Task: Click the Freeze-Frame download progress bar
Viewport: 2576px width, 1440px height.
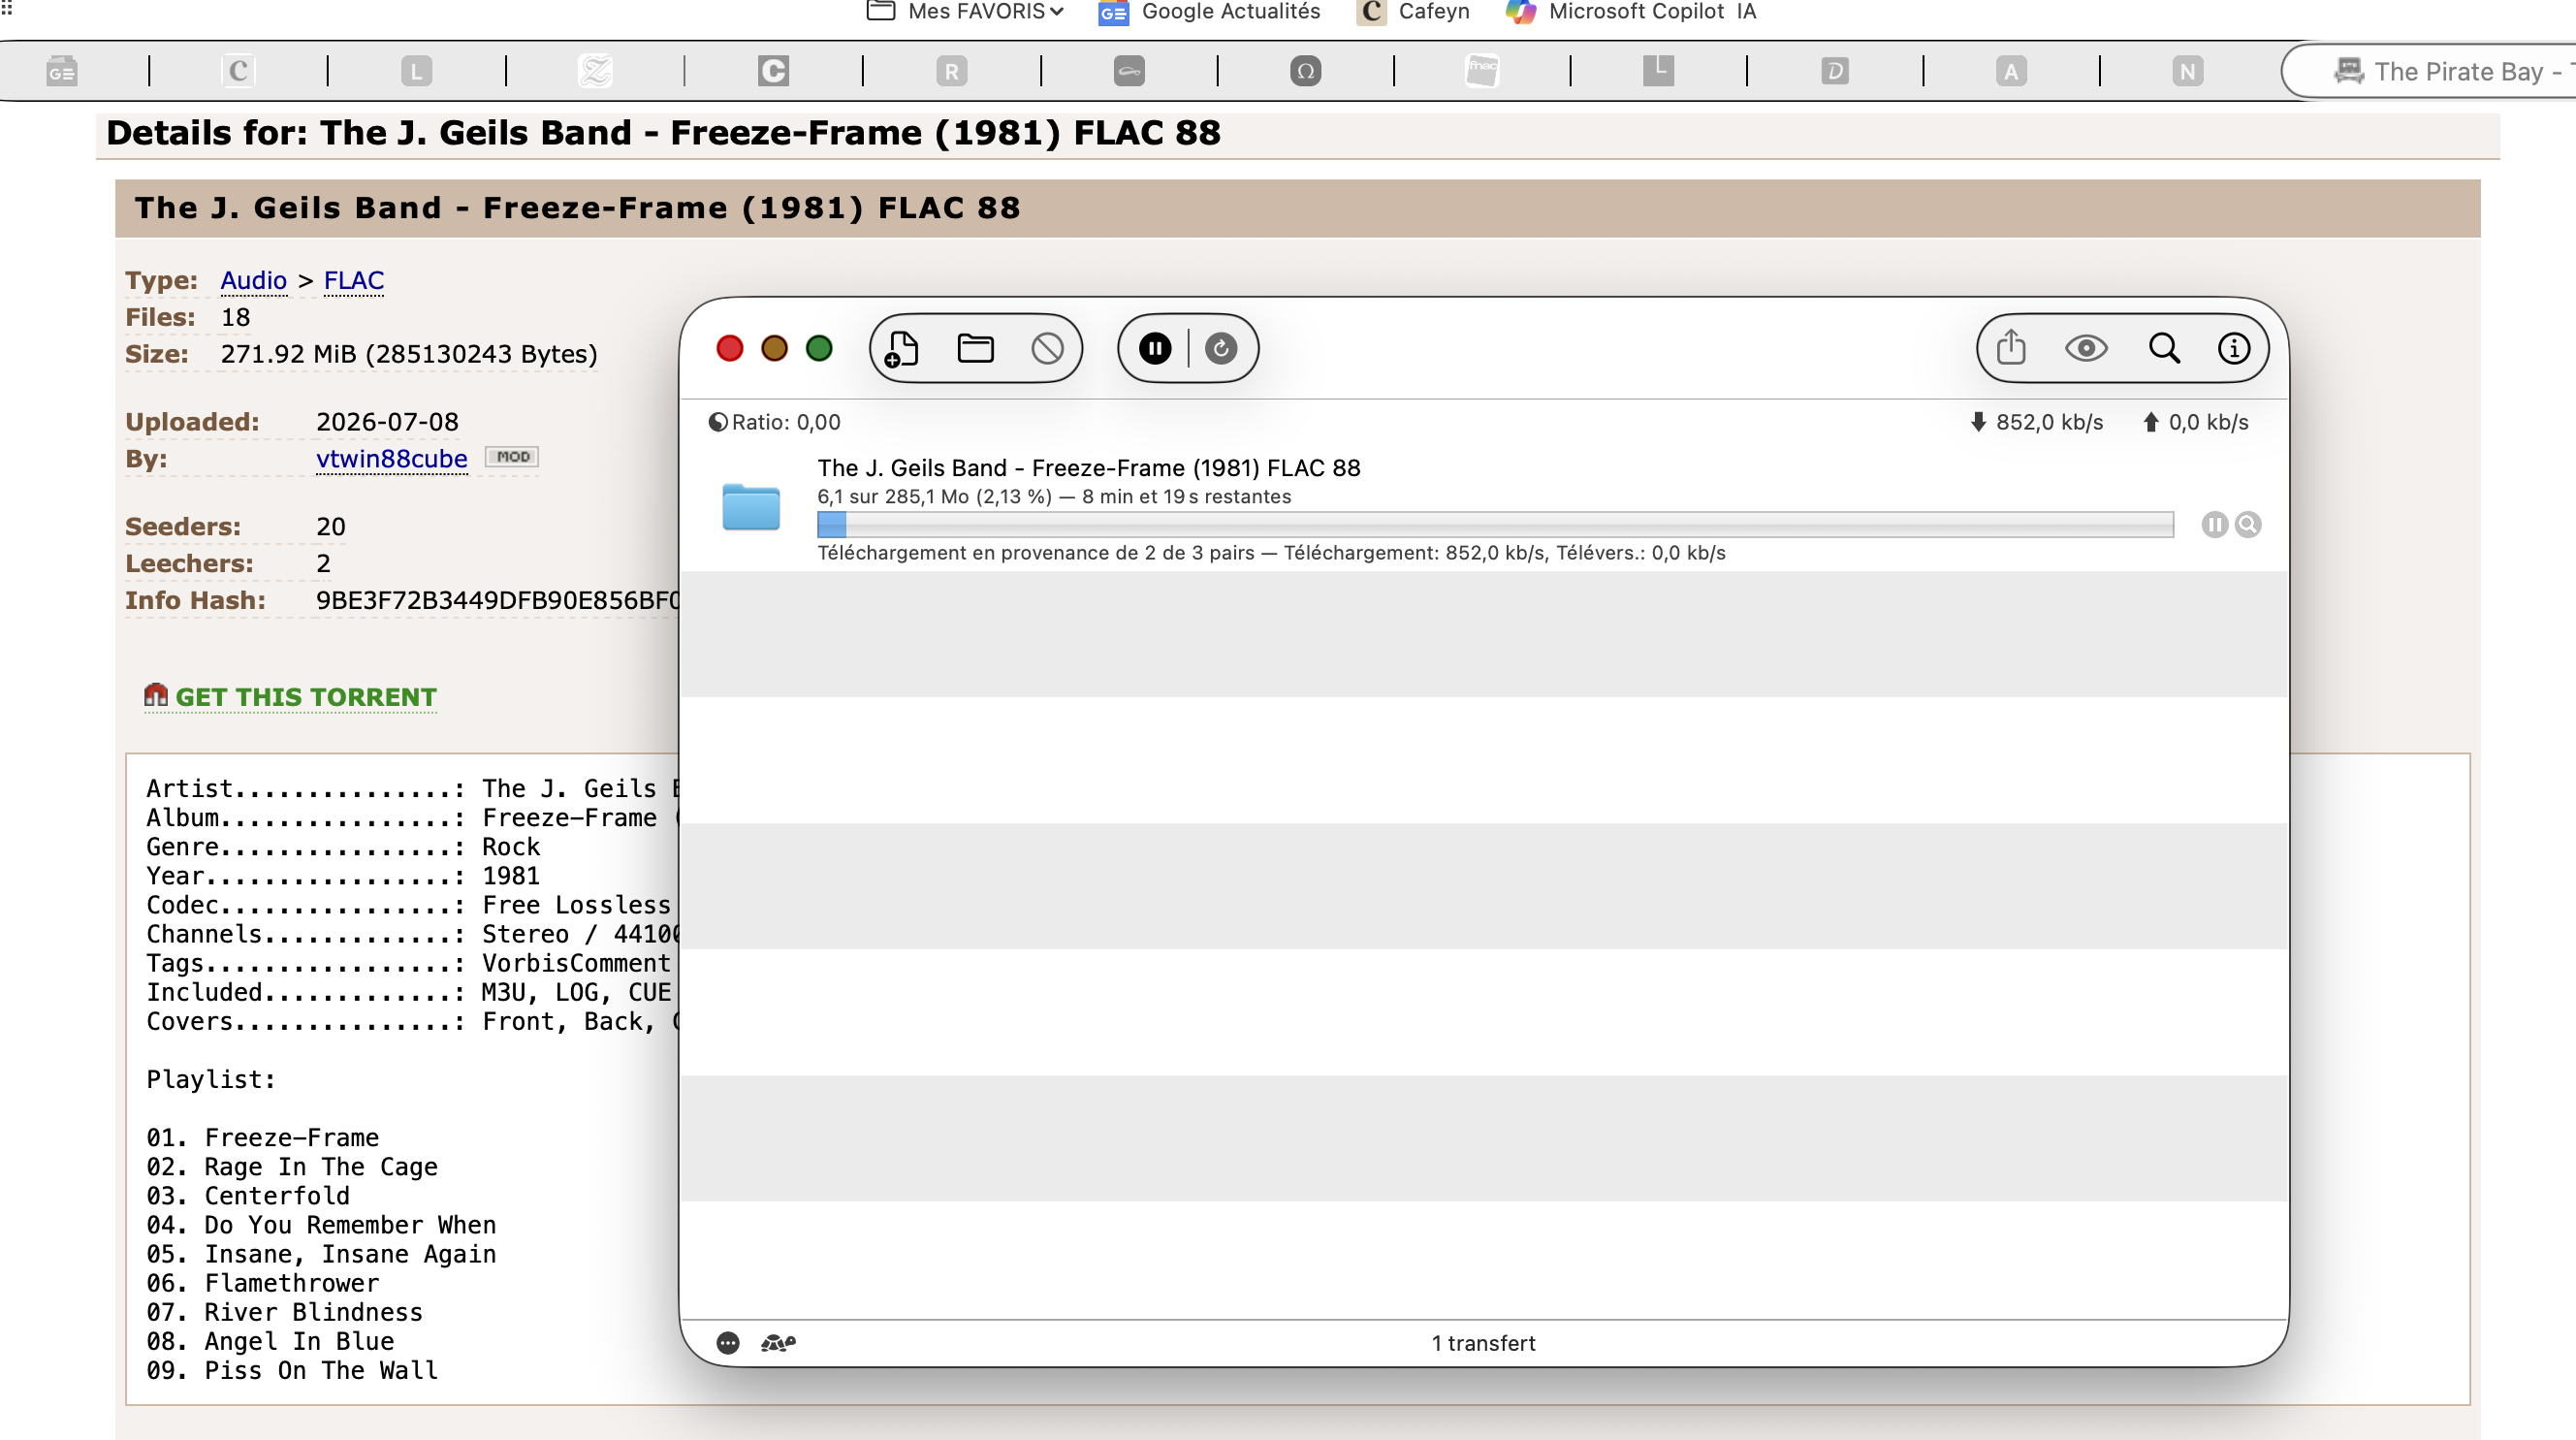Action: pos(1495,525)
